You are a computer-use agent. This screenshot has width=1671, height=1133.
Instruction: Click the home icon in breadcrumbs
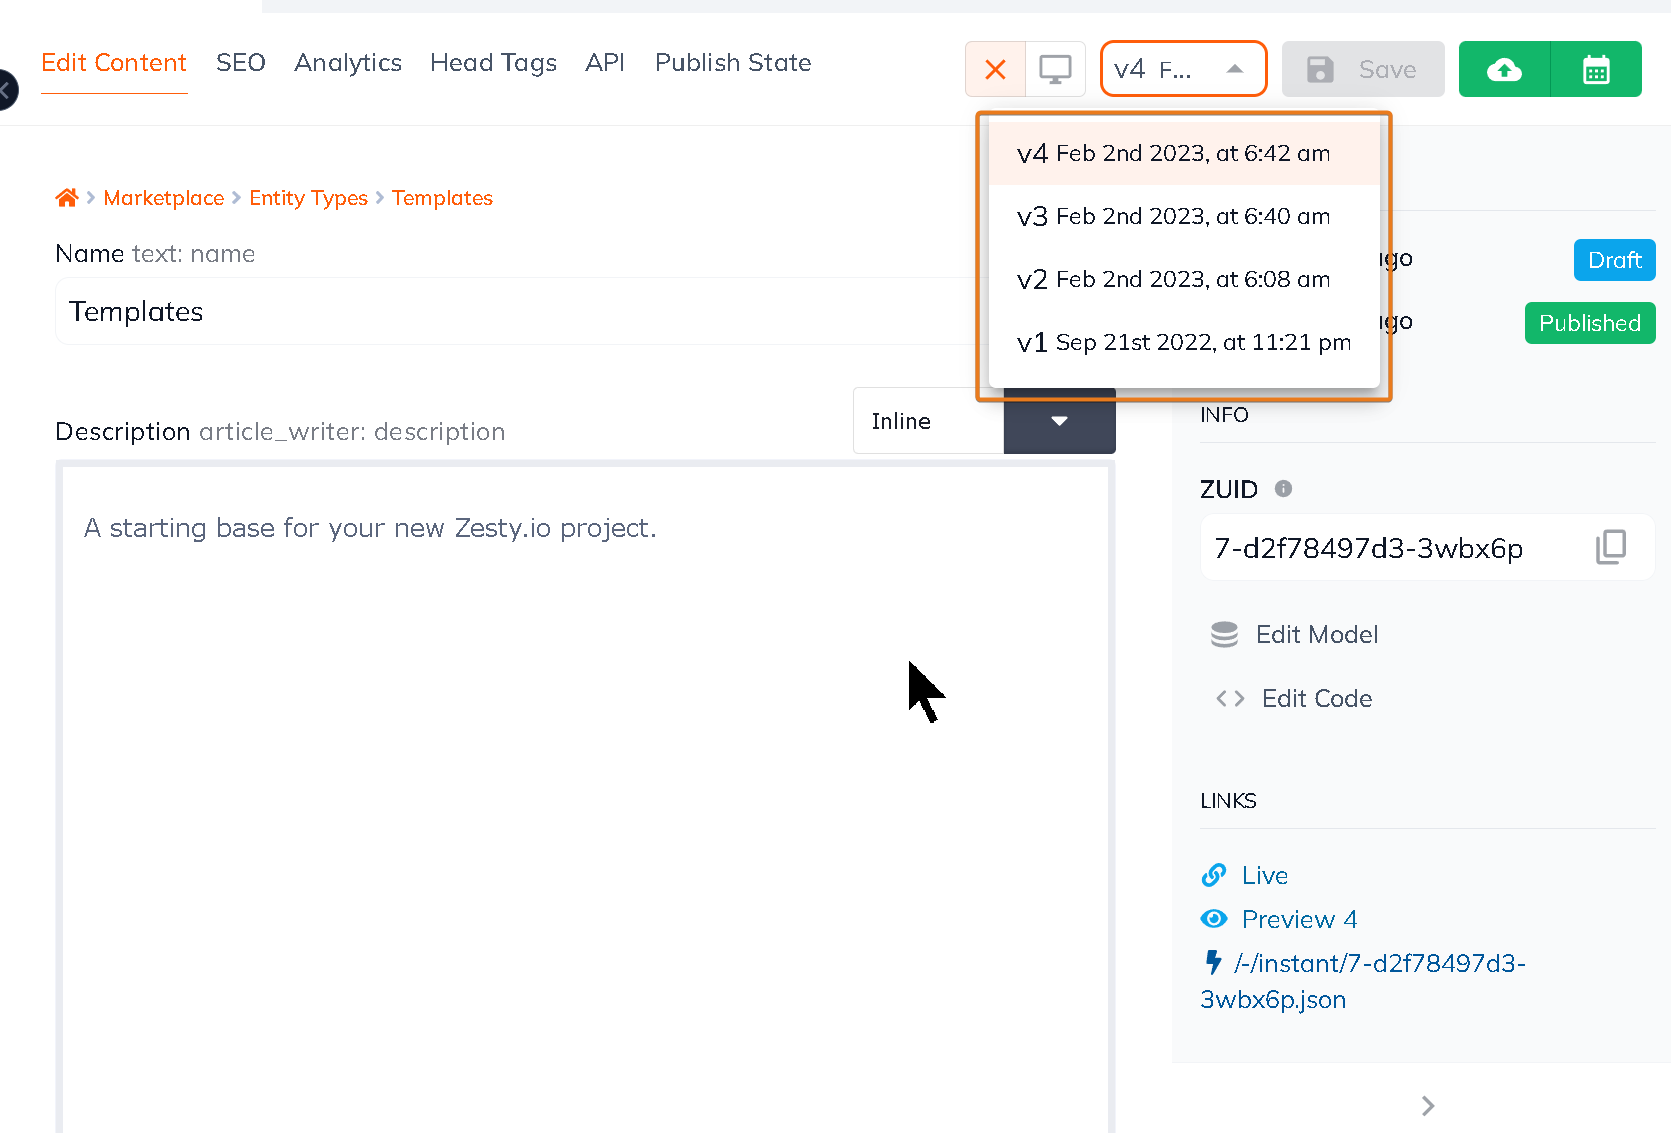tap(67, 198)
